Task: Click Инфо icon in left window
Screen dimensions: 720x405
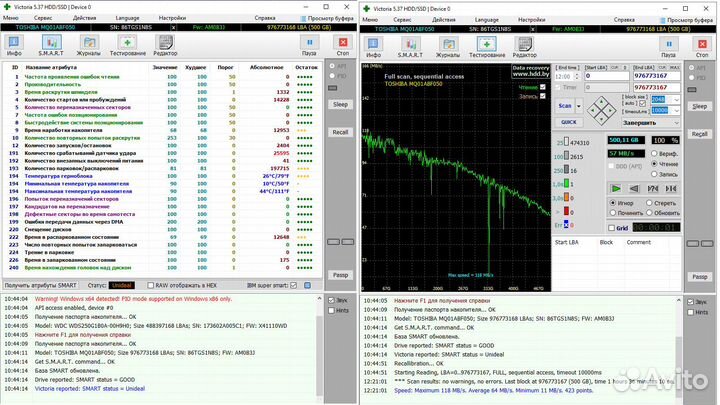Action: coord(16,44)
